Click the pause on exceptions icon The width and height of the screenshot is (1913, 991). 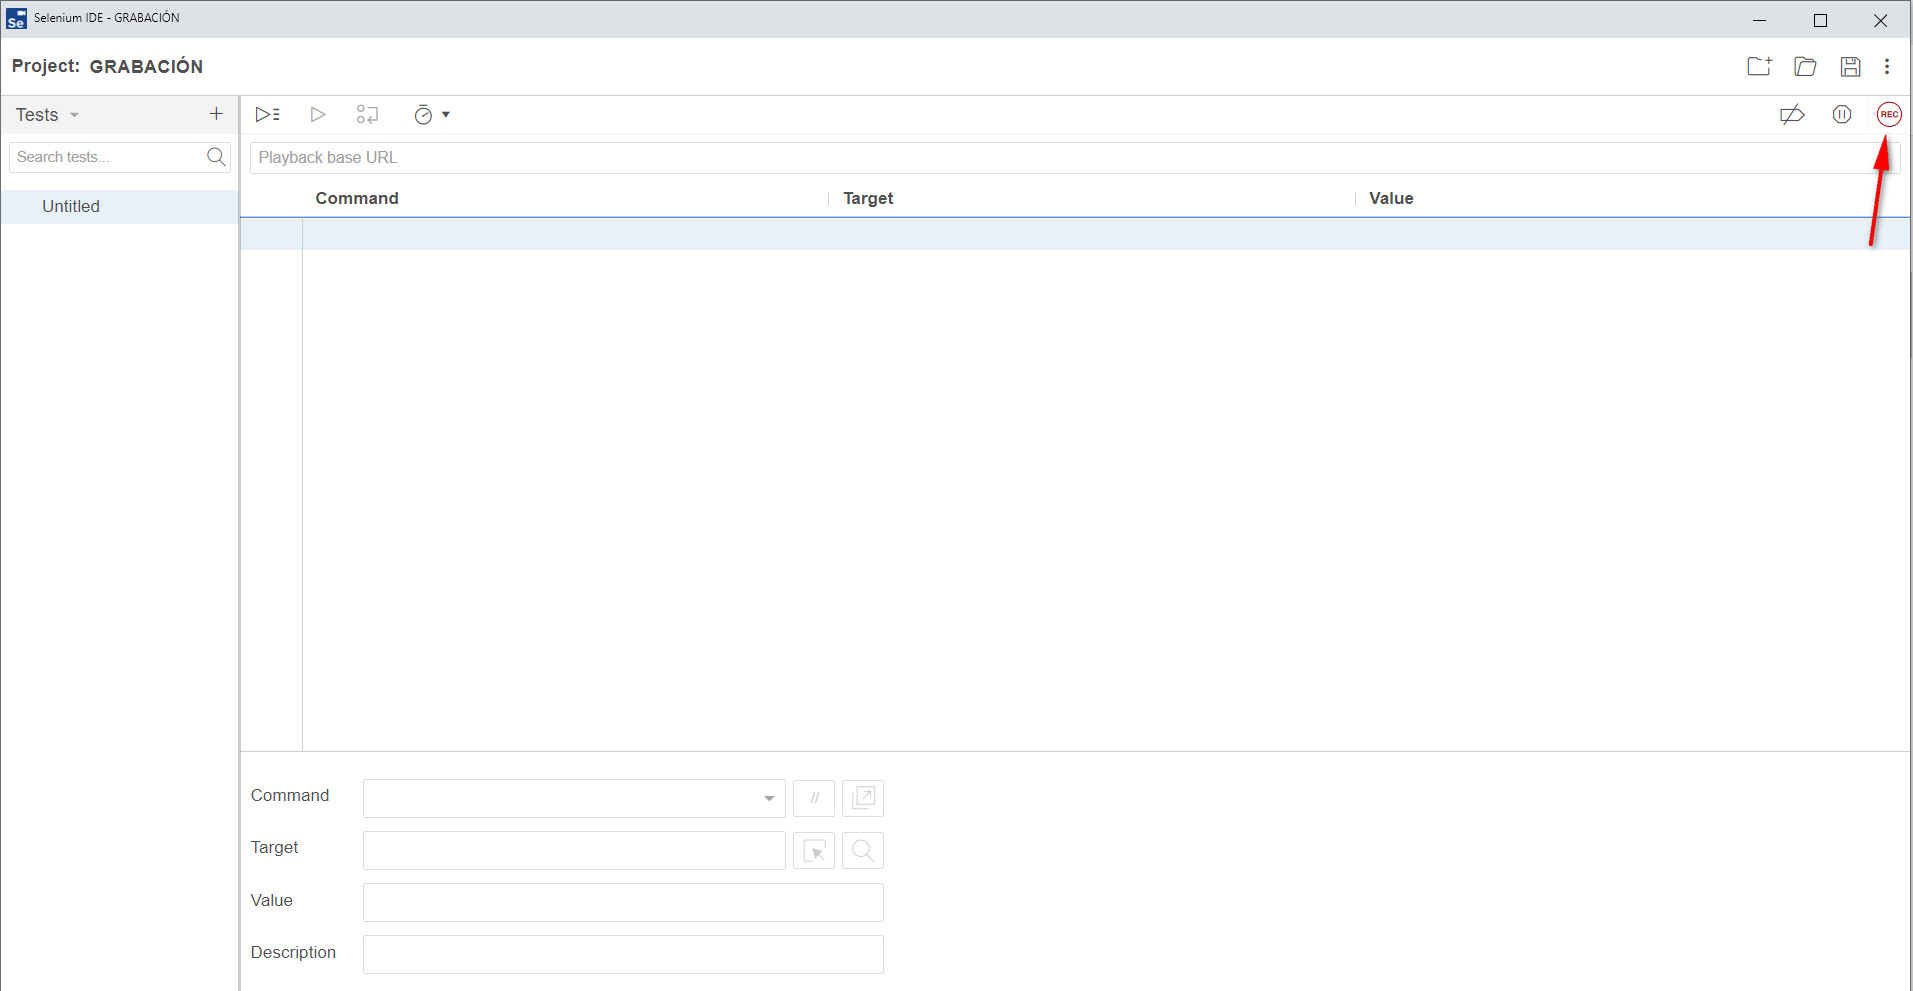tap(1841, 115)
